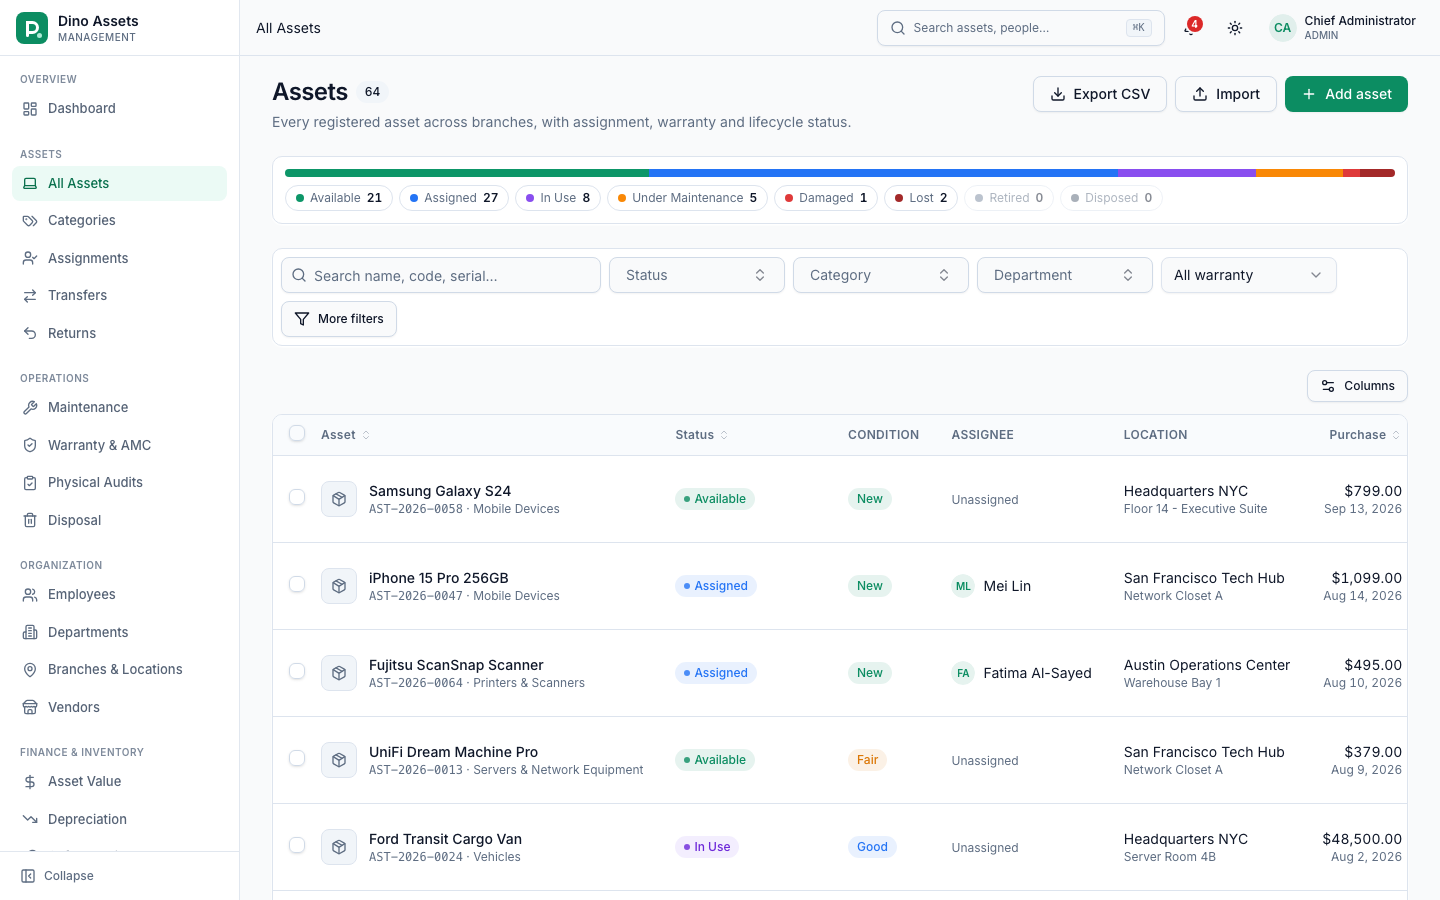Click the Purchase column sort icon
The width and height of the screenshot is (1440, 900).
point(1396,435)
